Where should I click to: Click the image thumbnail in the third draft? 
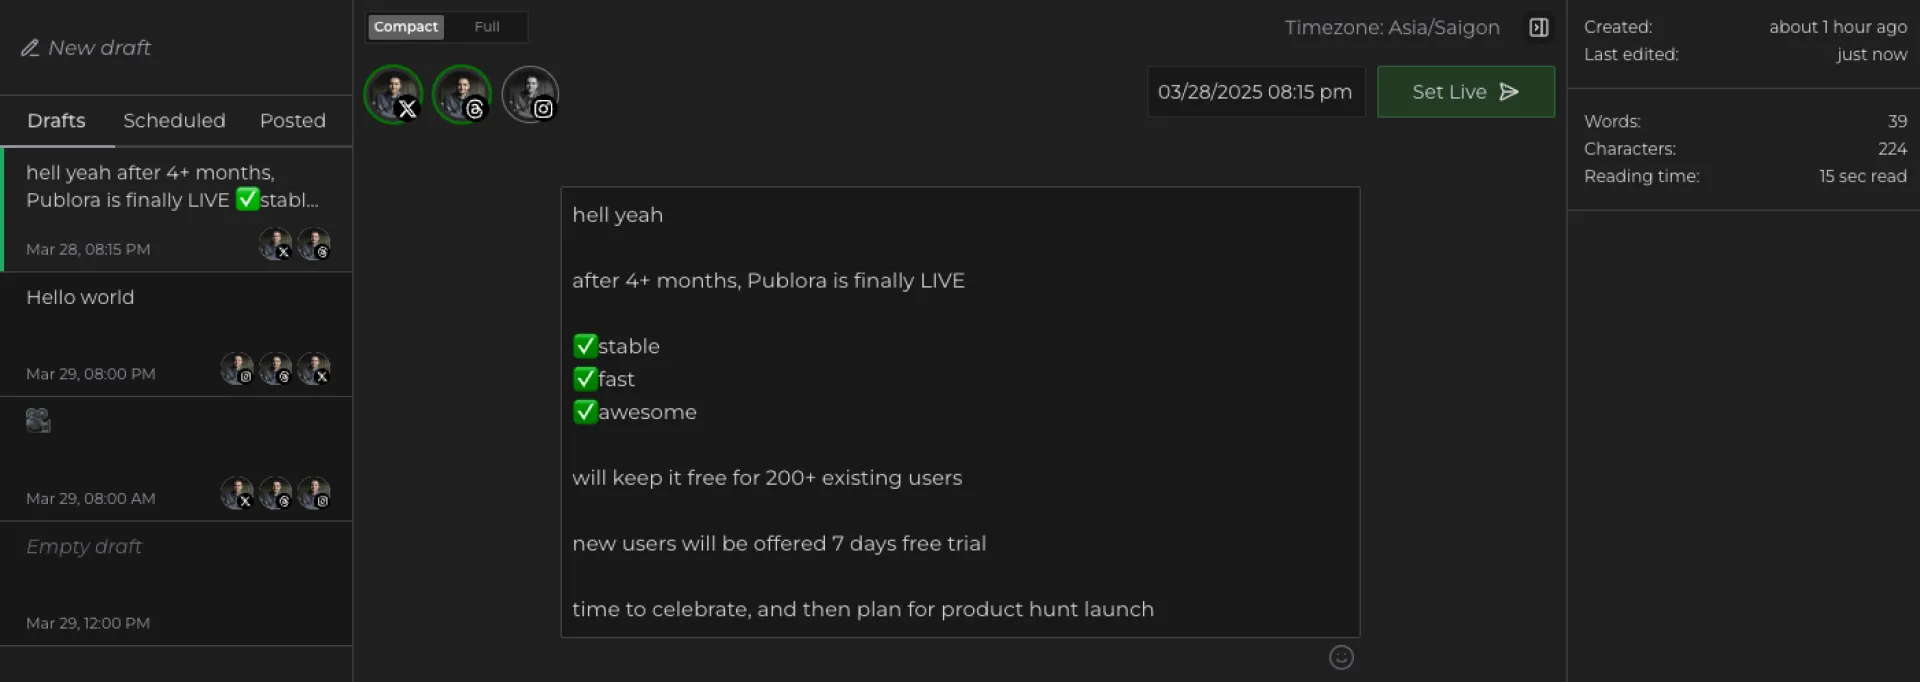(x=38, y=420)
